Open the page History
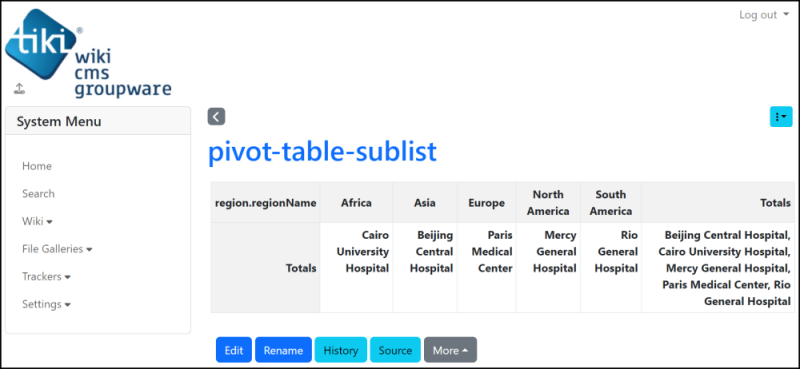800x369 pixels. 341,350
